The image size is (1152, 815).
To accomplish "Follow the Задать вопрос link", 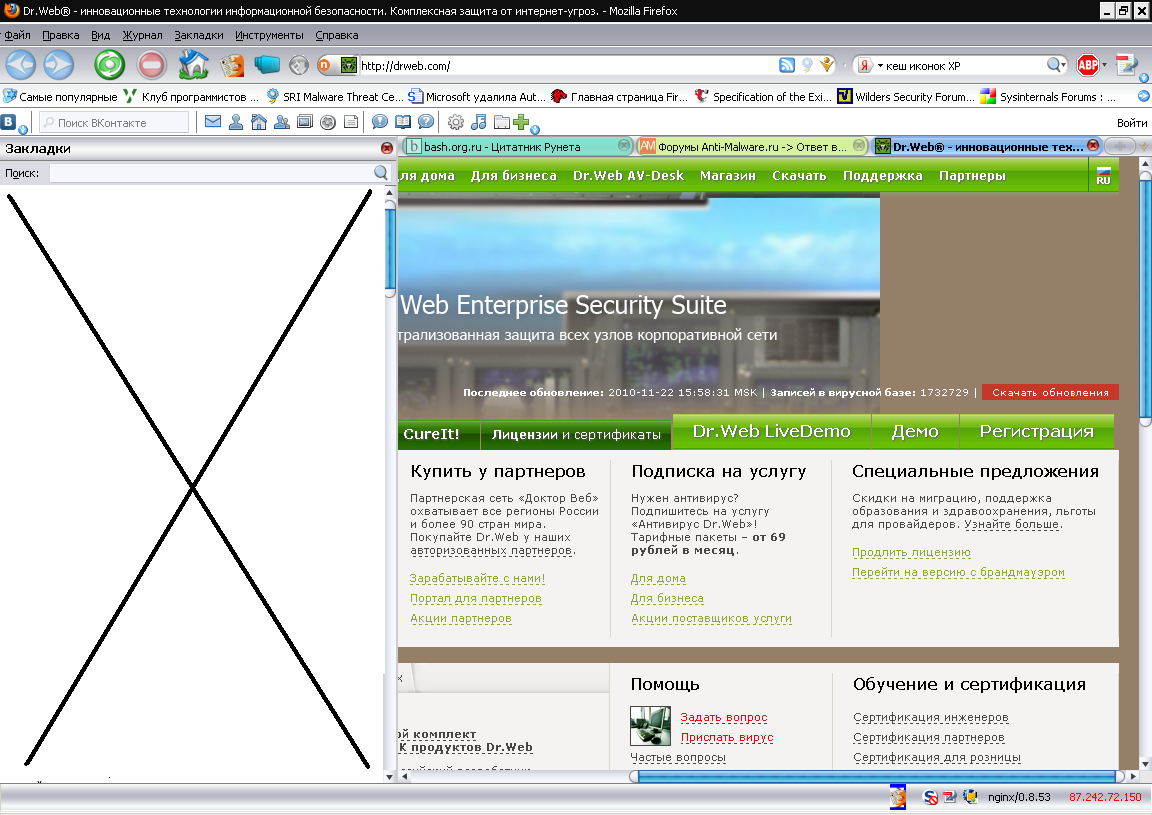I will 724,717.
